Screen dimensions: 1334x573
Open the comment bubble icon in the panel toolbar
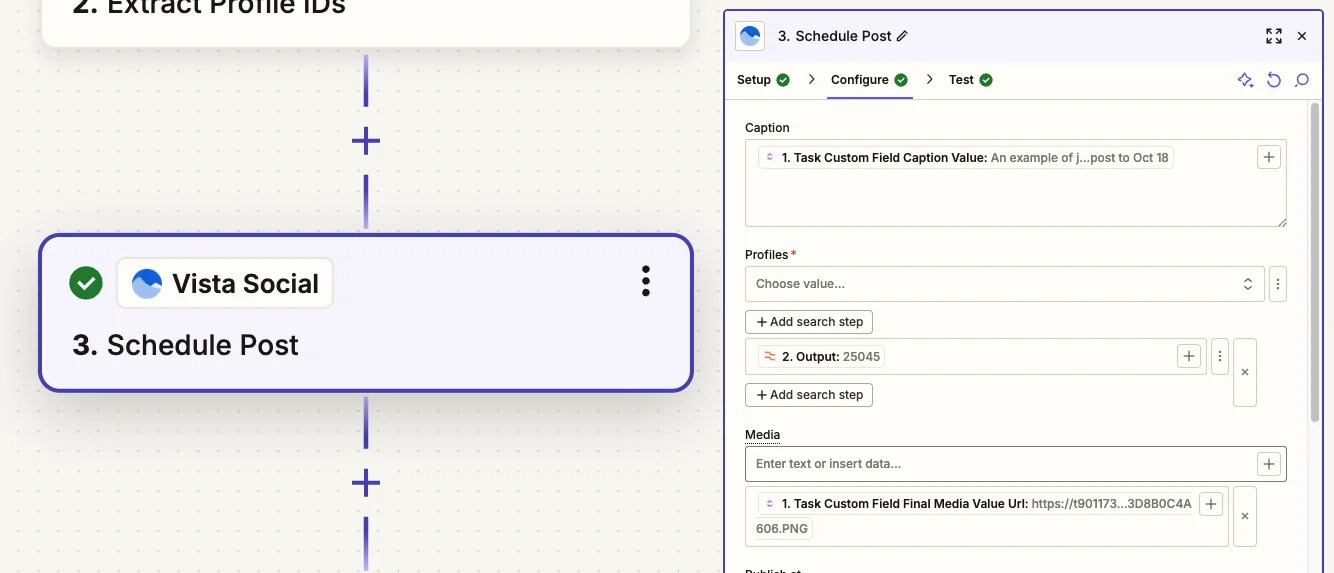pyautogui.click(x=1301, y=80)
